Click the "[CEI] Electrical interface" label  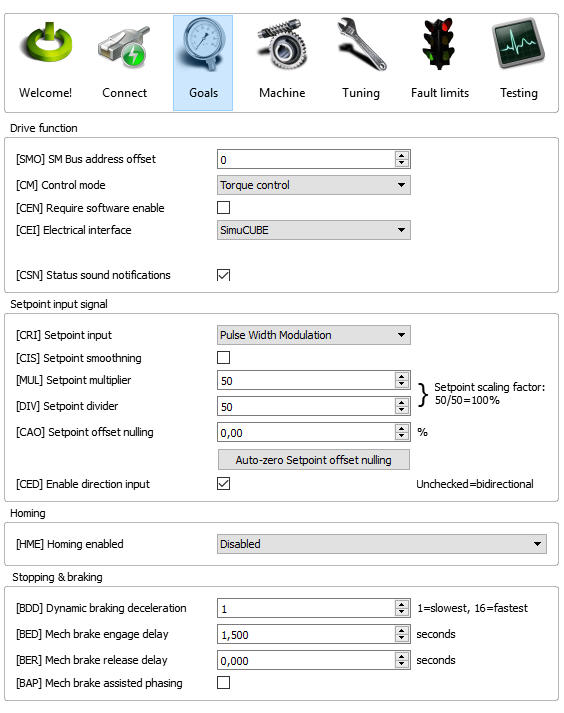(74, 230)
